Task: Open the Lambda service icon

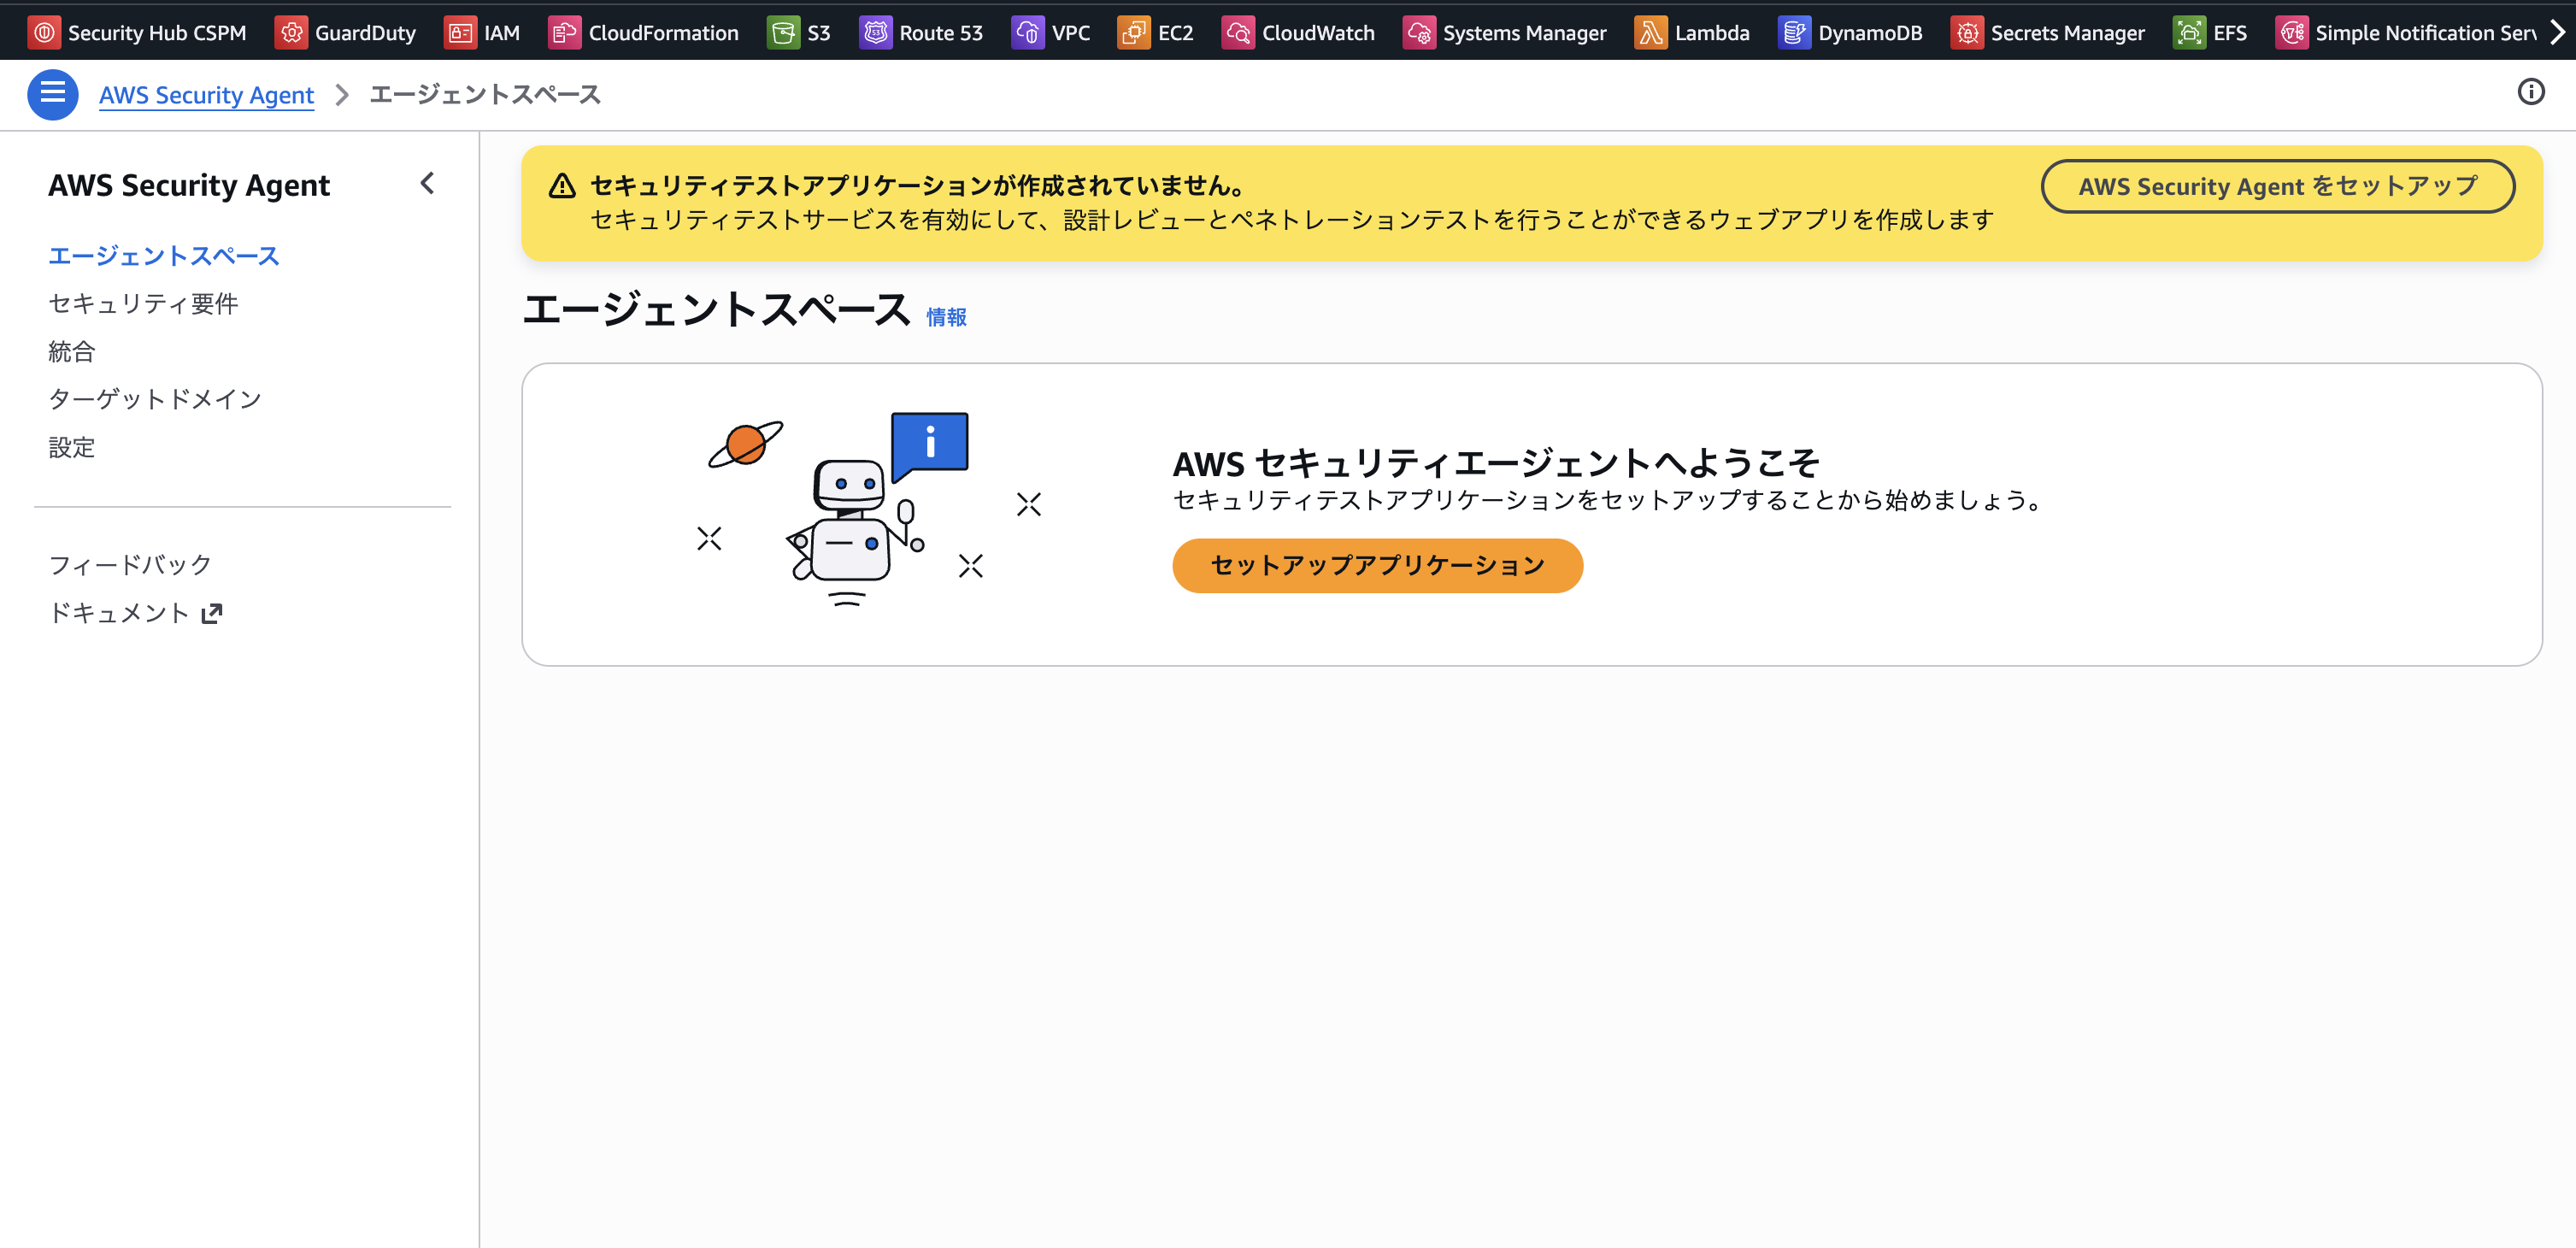Action: pos(1650,31)
